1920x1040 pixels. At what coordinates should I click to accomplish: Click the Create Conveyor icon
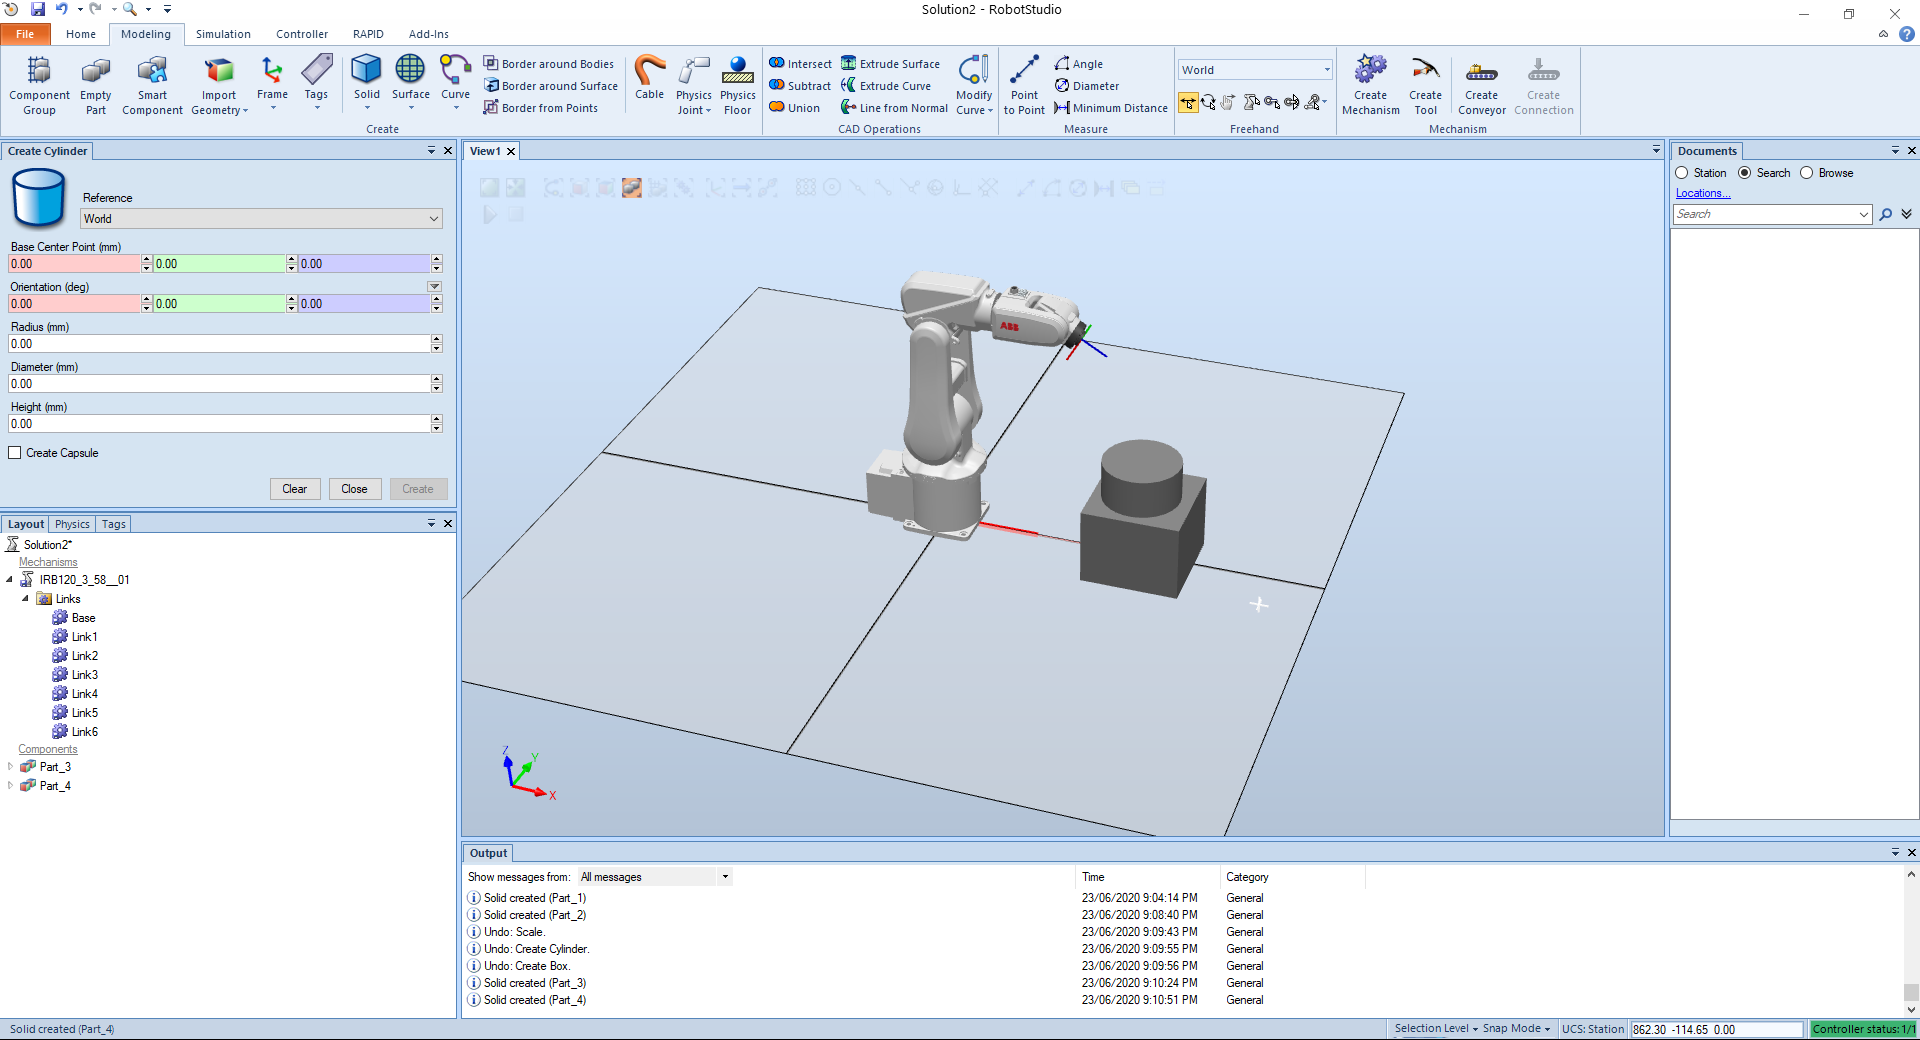[x=1481, y=72]
